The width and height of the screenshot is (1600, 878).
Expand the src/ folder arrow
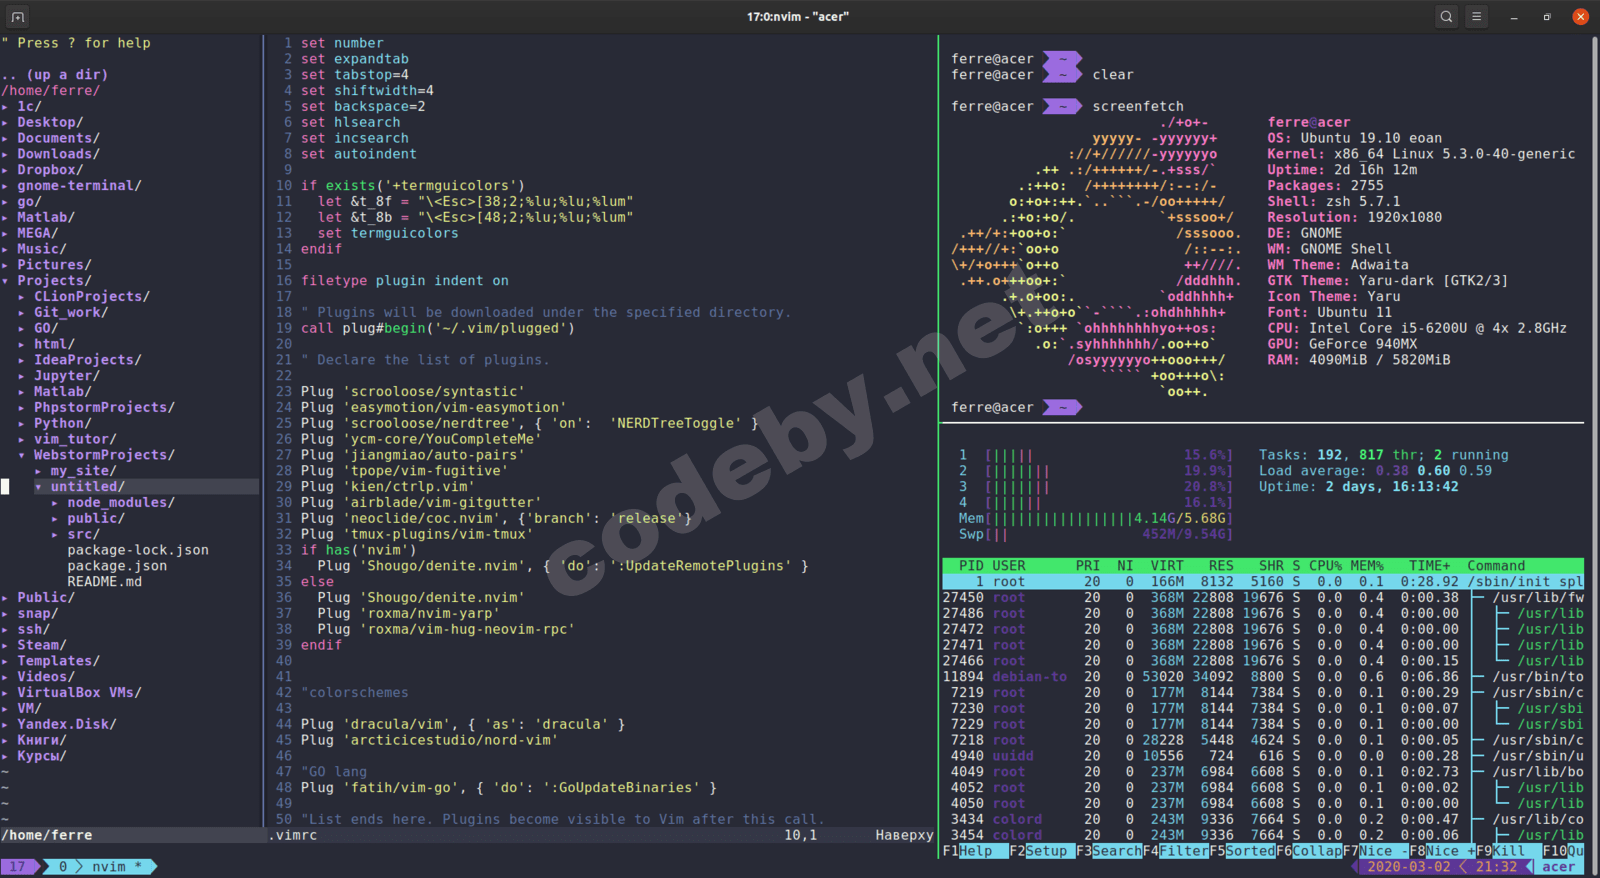point(55,535)
